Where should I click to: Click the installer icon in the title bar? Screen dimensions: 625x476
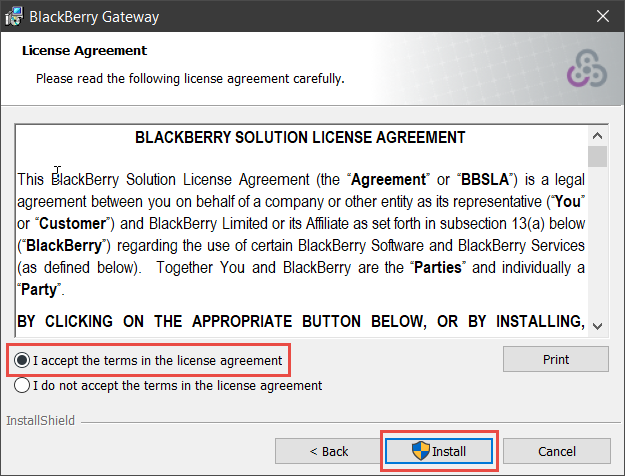[x=14, y=16]
